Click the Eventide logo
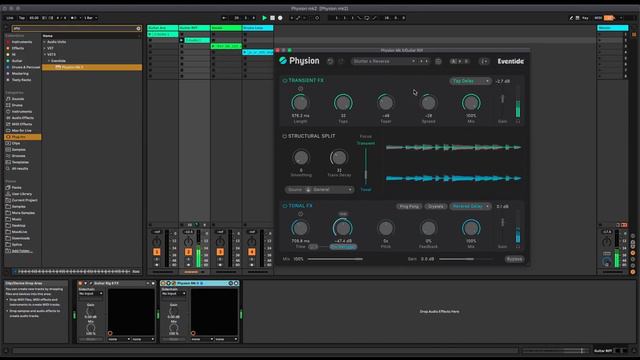The image size is (640, 360). click(x=510, y=61)
